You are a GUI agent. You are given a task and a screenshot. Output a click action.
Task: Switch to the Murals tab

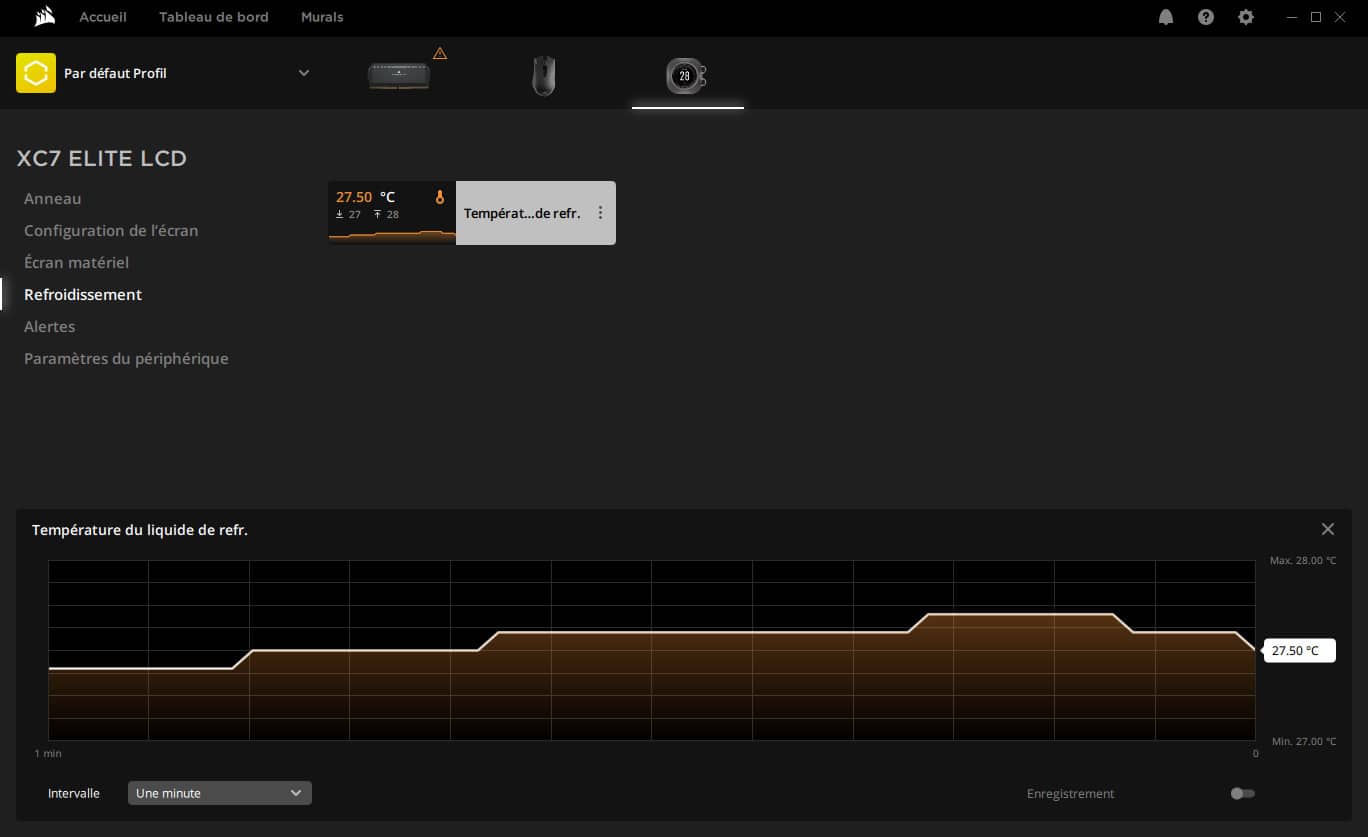pyautogui.click(x=322, y=17)
